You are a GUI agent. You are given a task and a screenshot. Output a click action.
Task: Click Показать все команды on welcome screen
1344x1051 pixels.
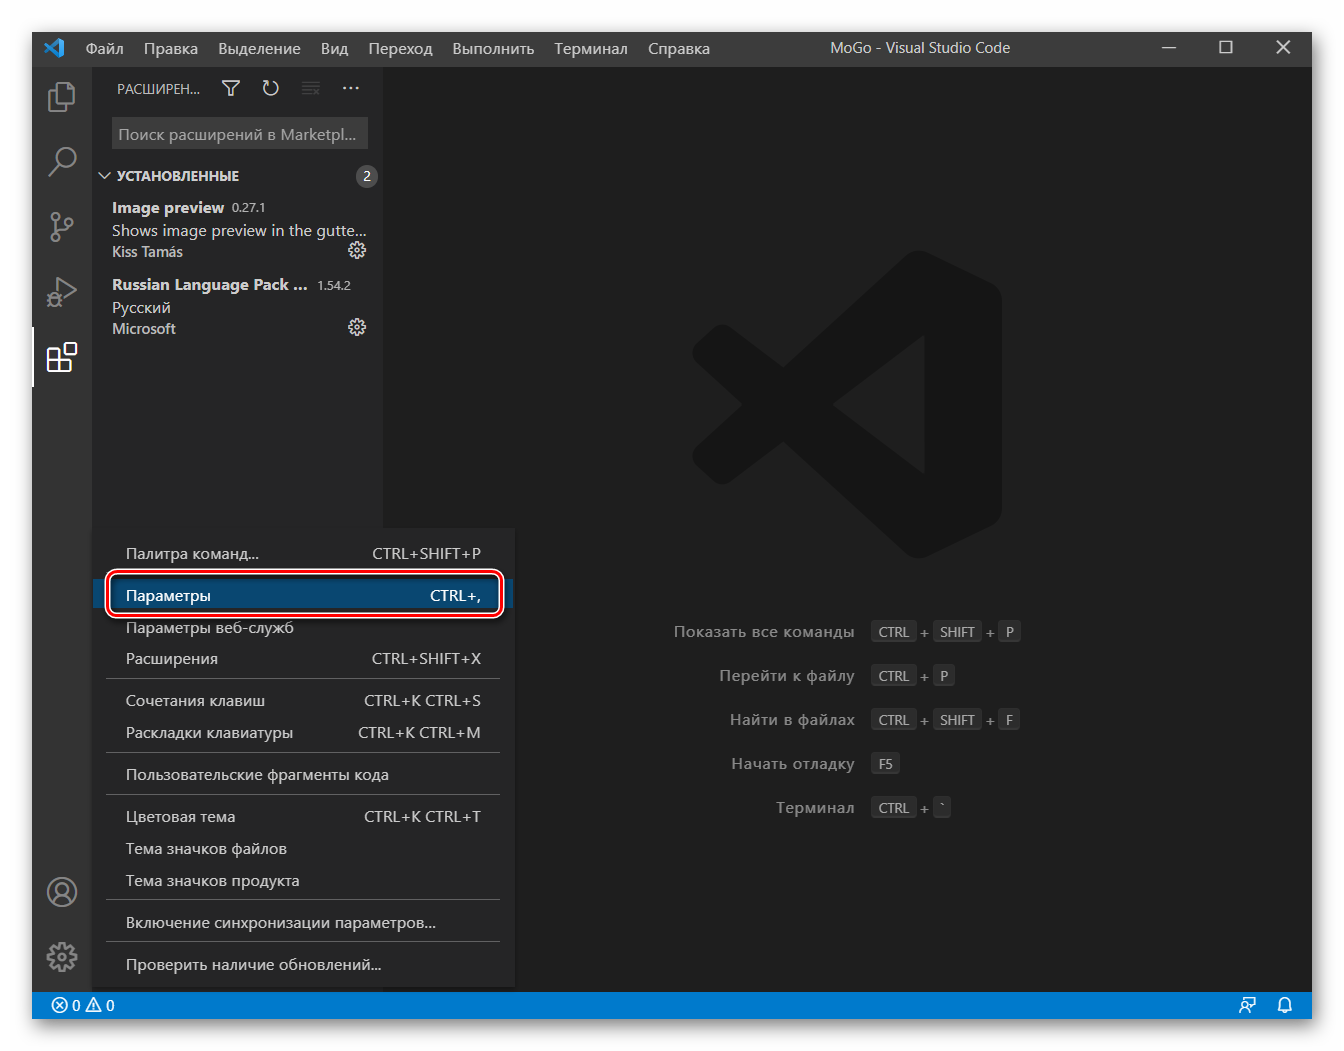click(x=764, y=632)
